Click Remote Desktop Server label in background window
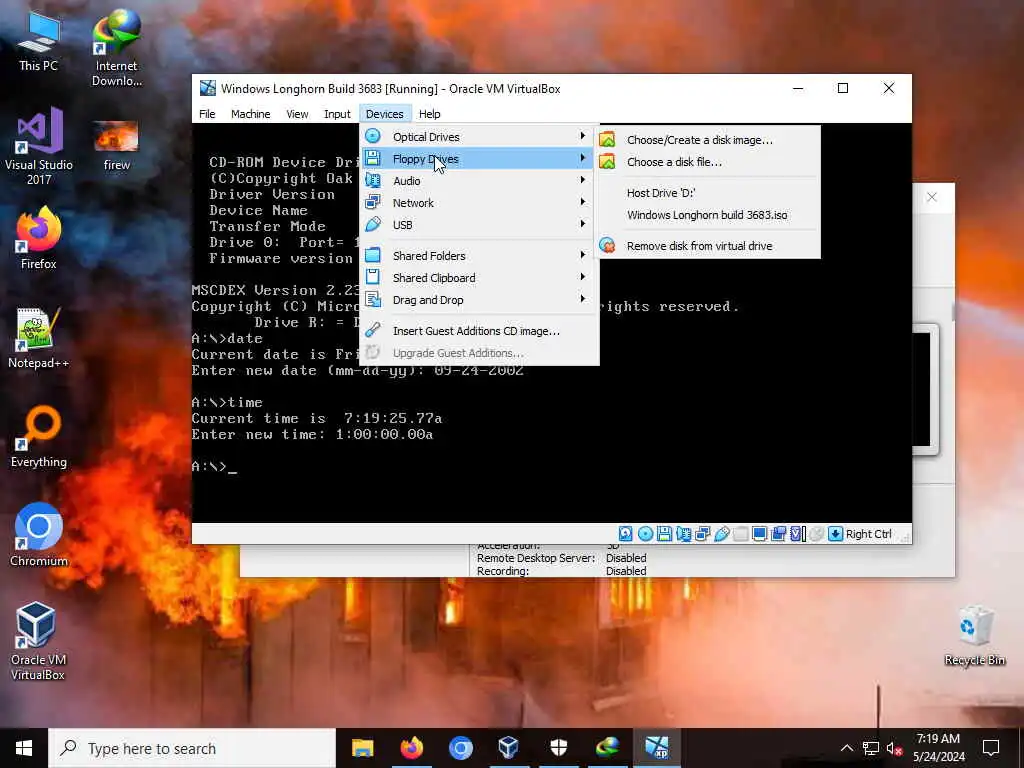This screenshot has width=1024, height=768. pos(536,558)
